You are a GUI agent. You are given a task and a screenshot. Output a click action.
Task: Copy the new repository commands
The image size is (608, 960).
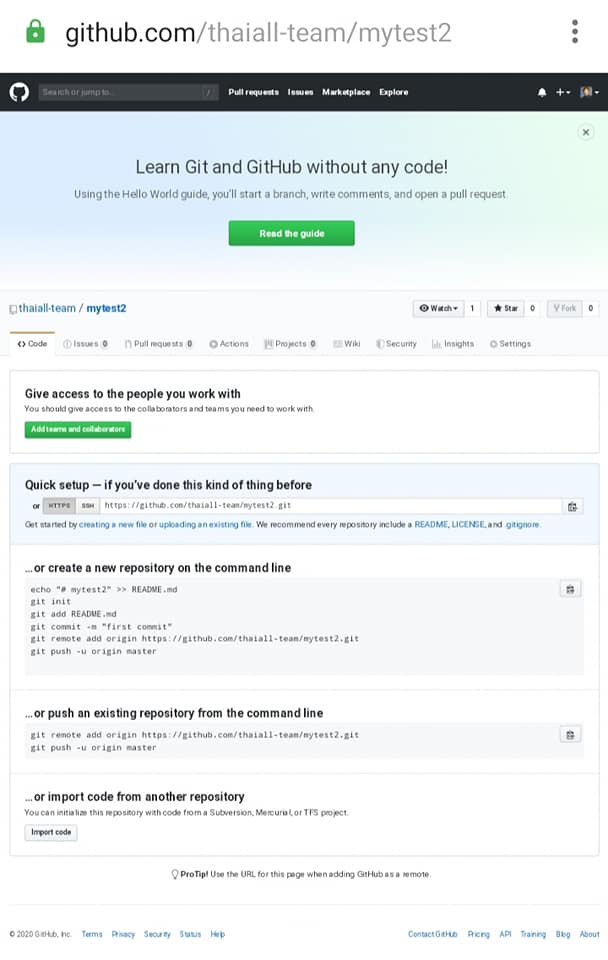pos(569,589)
